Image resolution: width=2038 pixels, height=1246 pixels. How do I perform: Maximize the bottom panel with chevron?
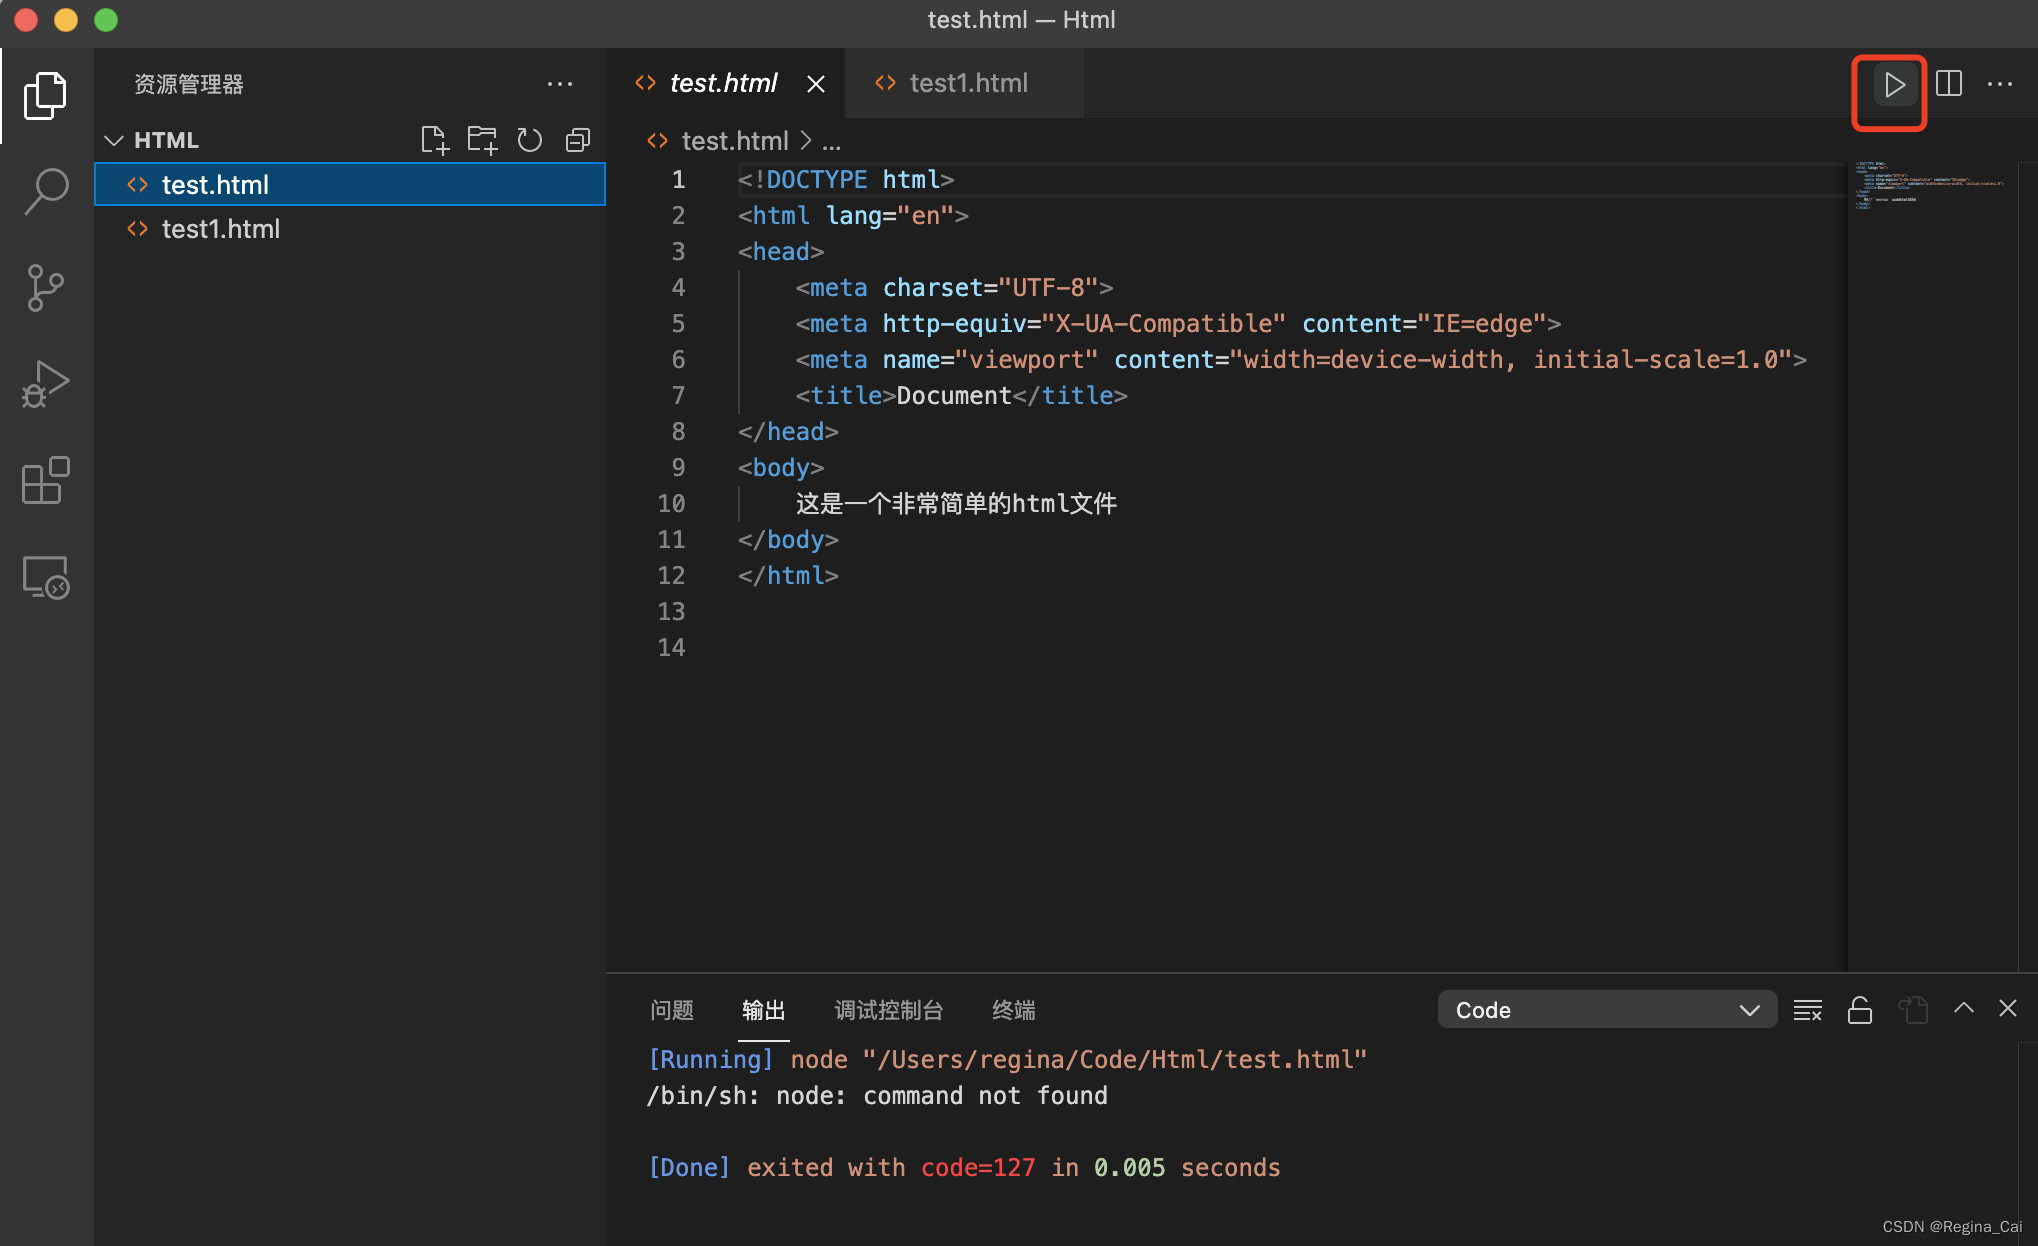click(x=1964, y=1009)
